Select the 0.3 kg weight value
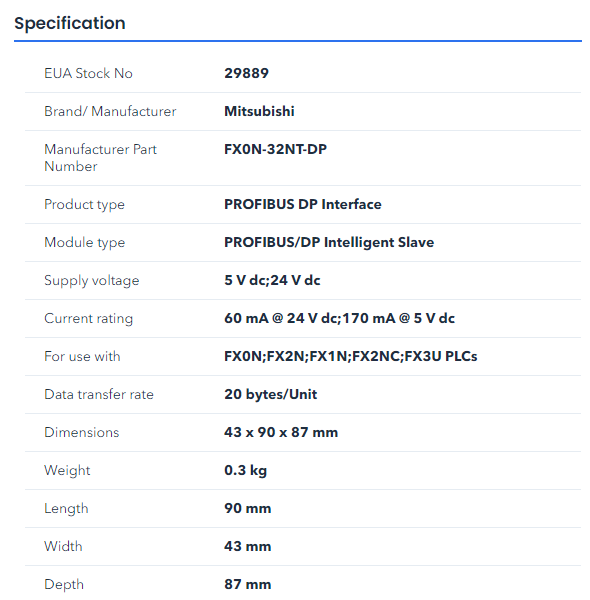Screen dimensions: 590x600 (245, 471)
